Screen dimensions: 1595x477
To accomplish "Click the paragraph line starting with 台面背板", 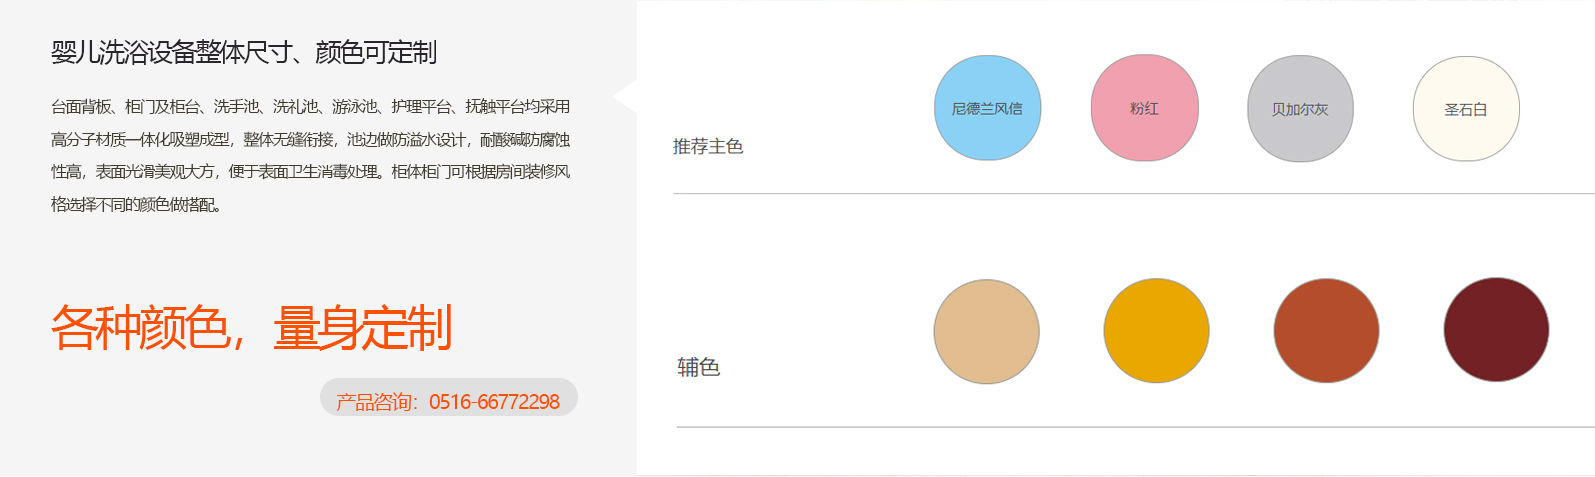I will pyautogui.click(x=310, y=107).
